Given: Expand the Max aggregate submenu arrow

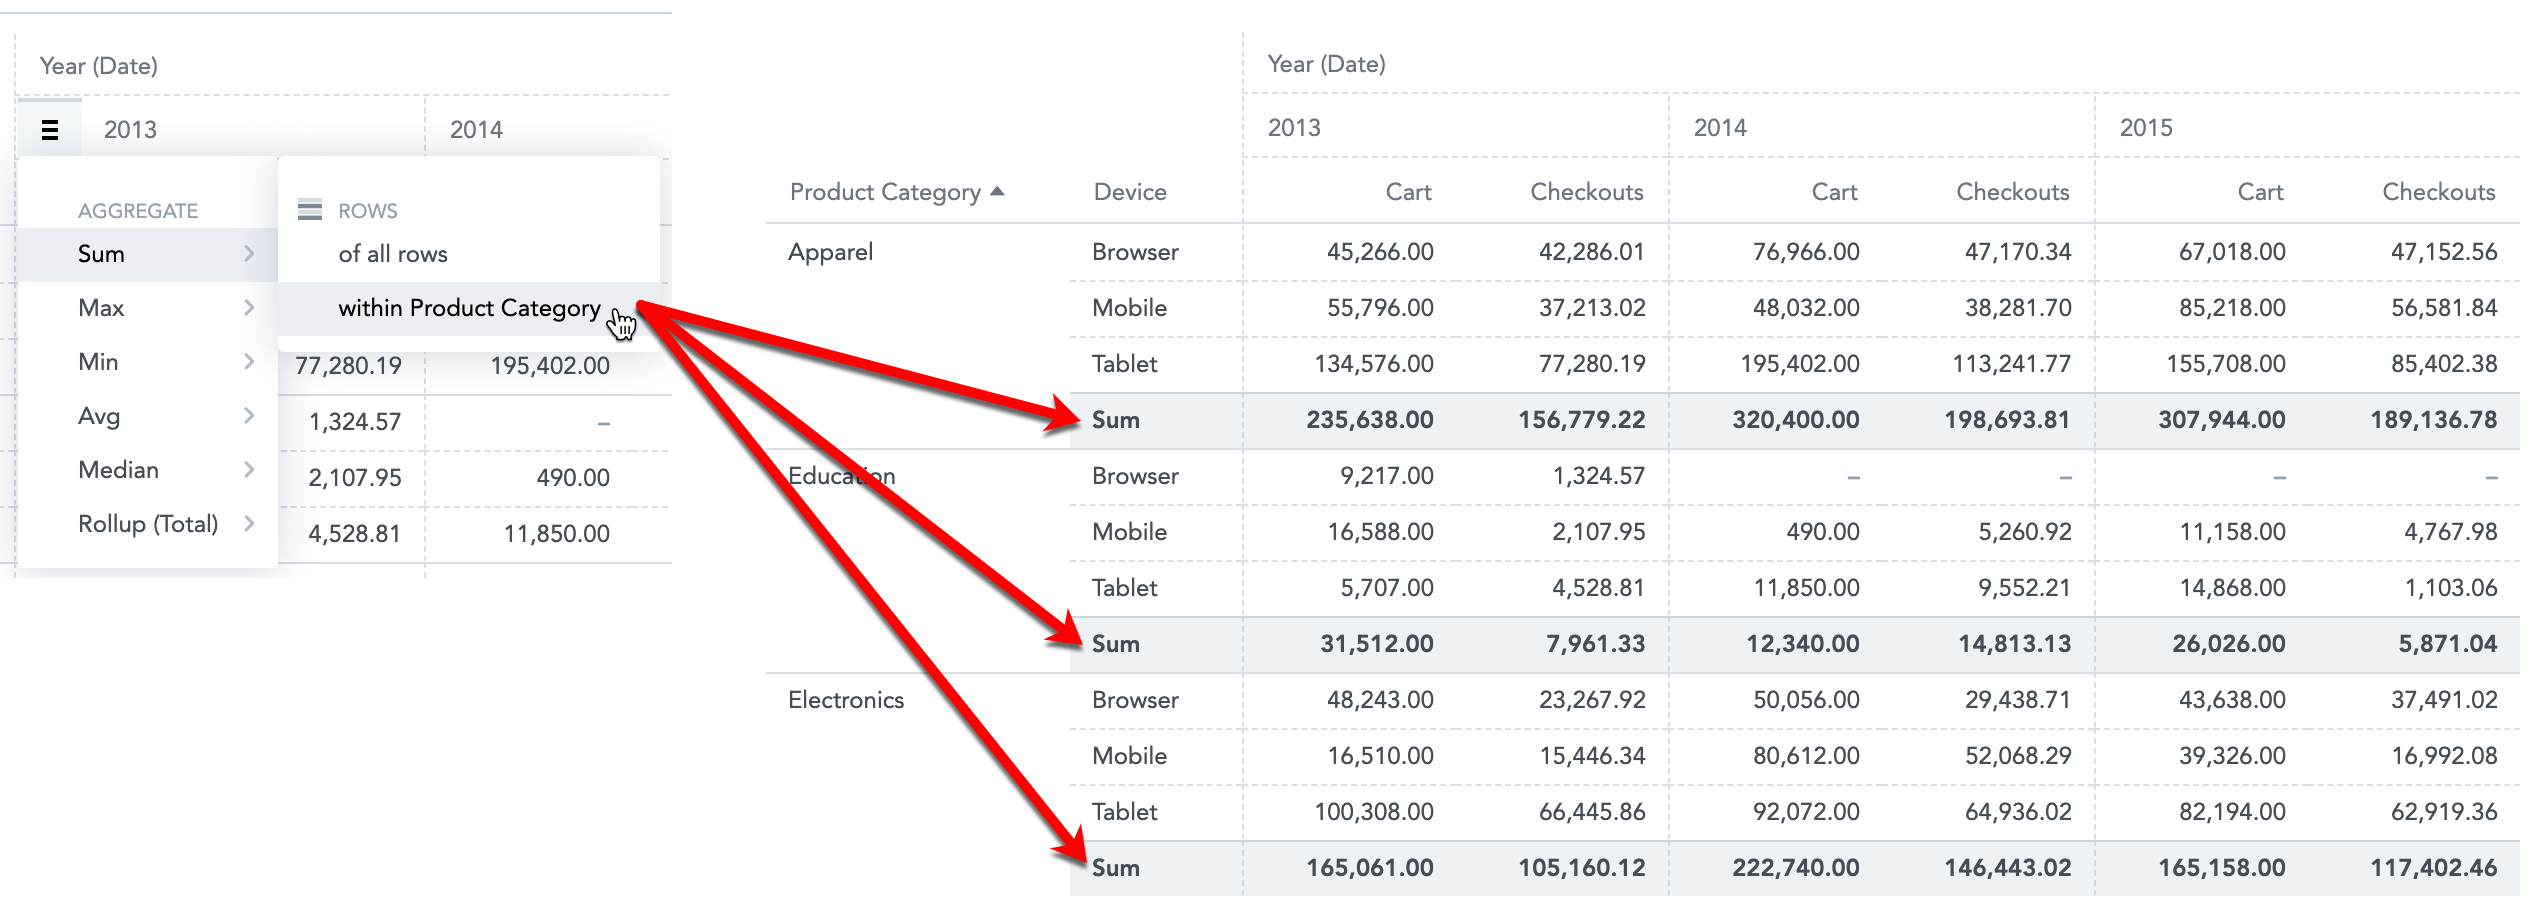Looking at the screenshot, I should [x=249, y=308].
